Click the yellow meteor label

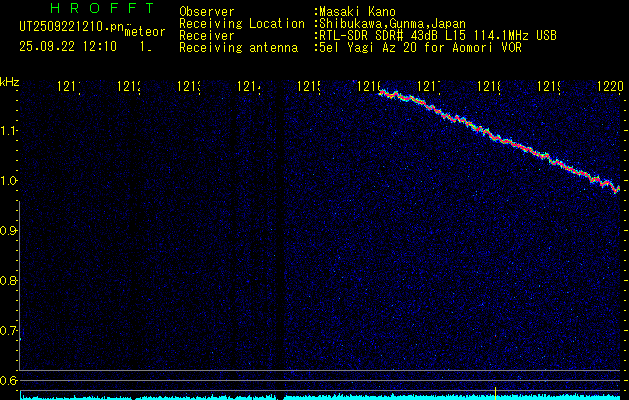(145, 32)
